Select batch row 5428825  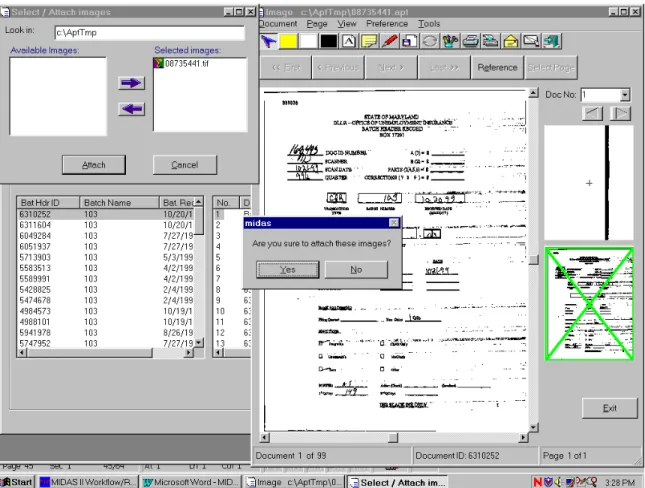pyautogui.click(x=105, y=290)
